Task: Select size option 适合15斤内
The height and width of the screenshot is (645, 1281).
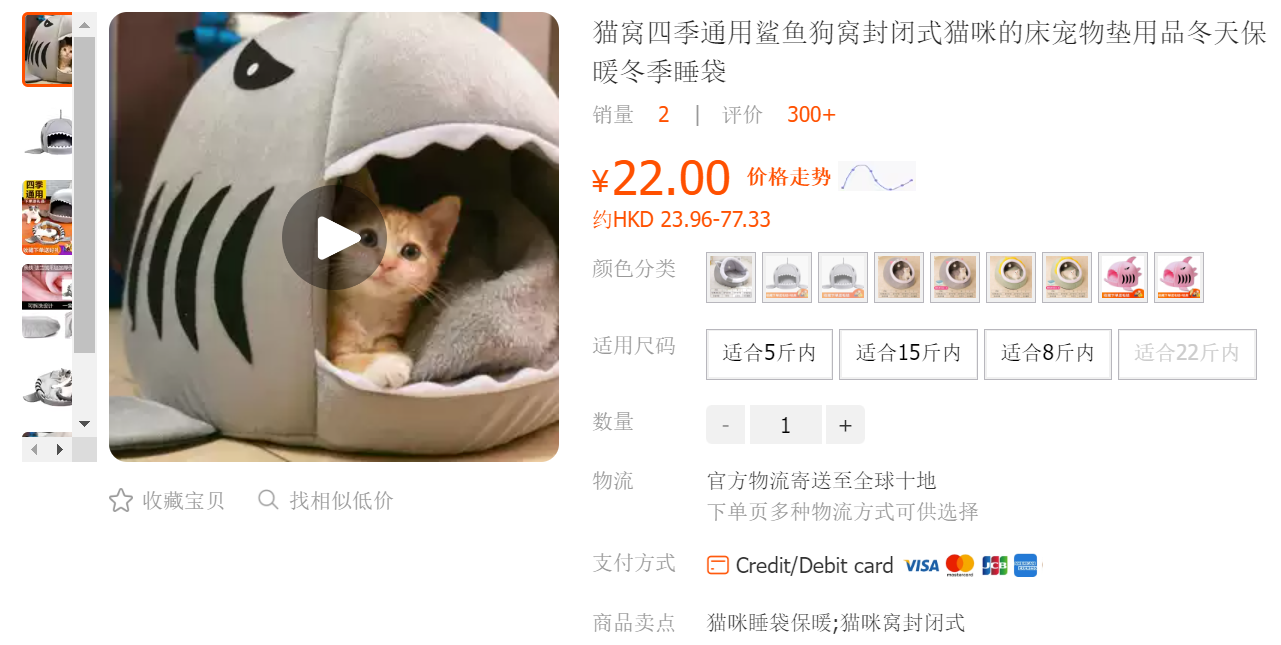Action: click(x=908, y=354)
